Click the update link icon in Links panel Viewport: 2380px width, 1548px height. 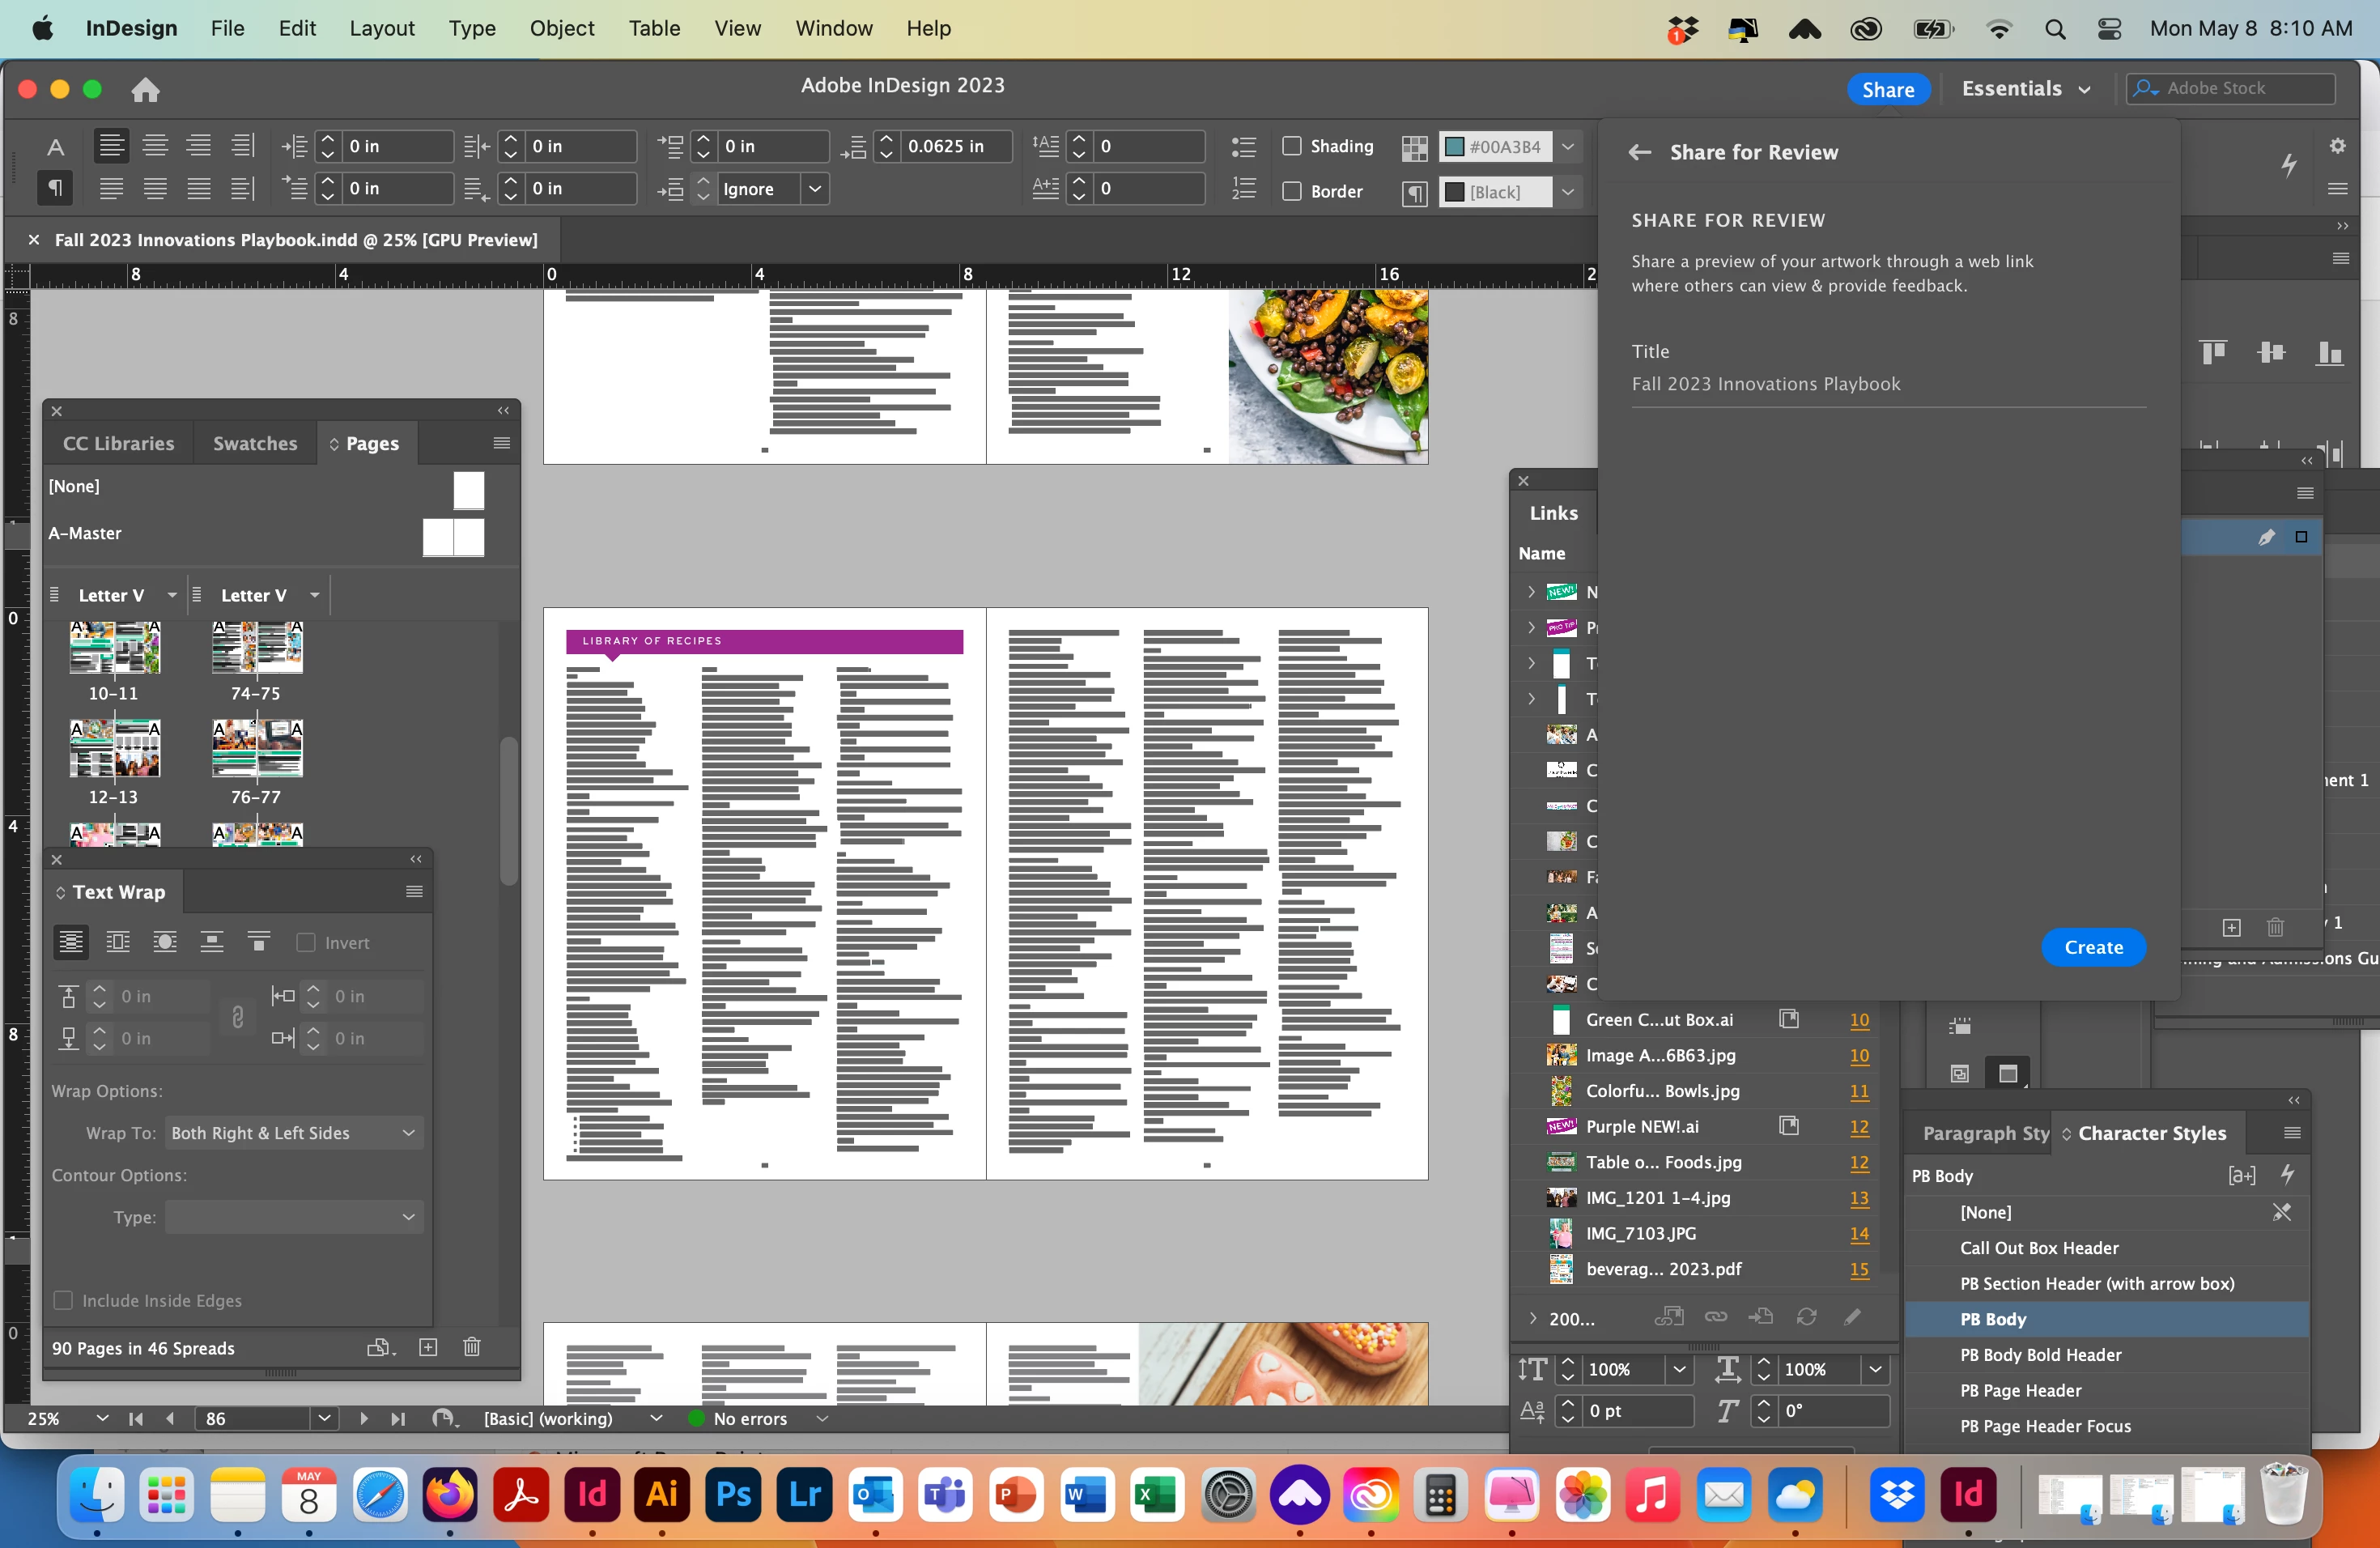pyautogui.click(x=1806, y=1317)
